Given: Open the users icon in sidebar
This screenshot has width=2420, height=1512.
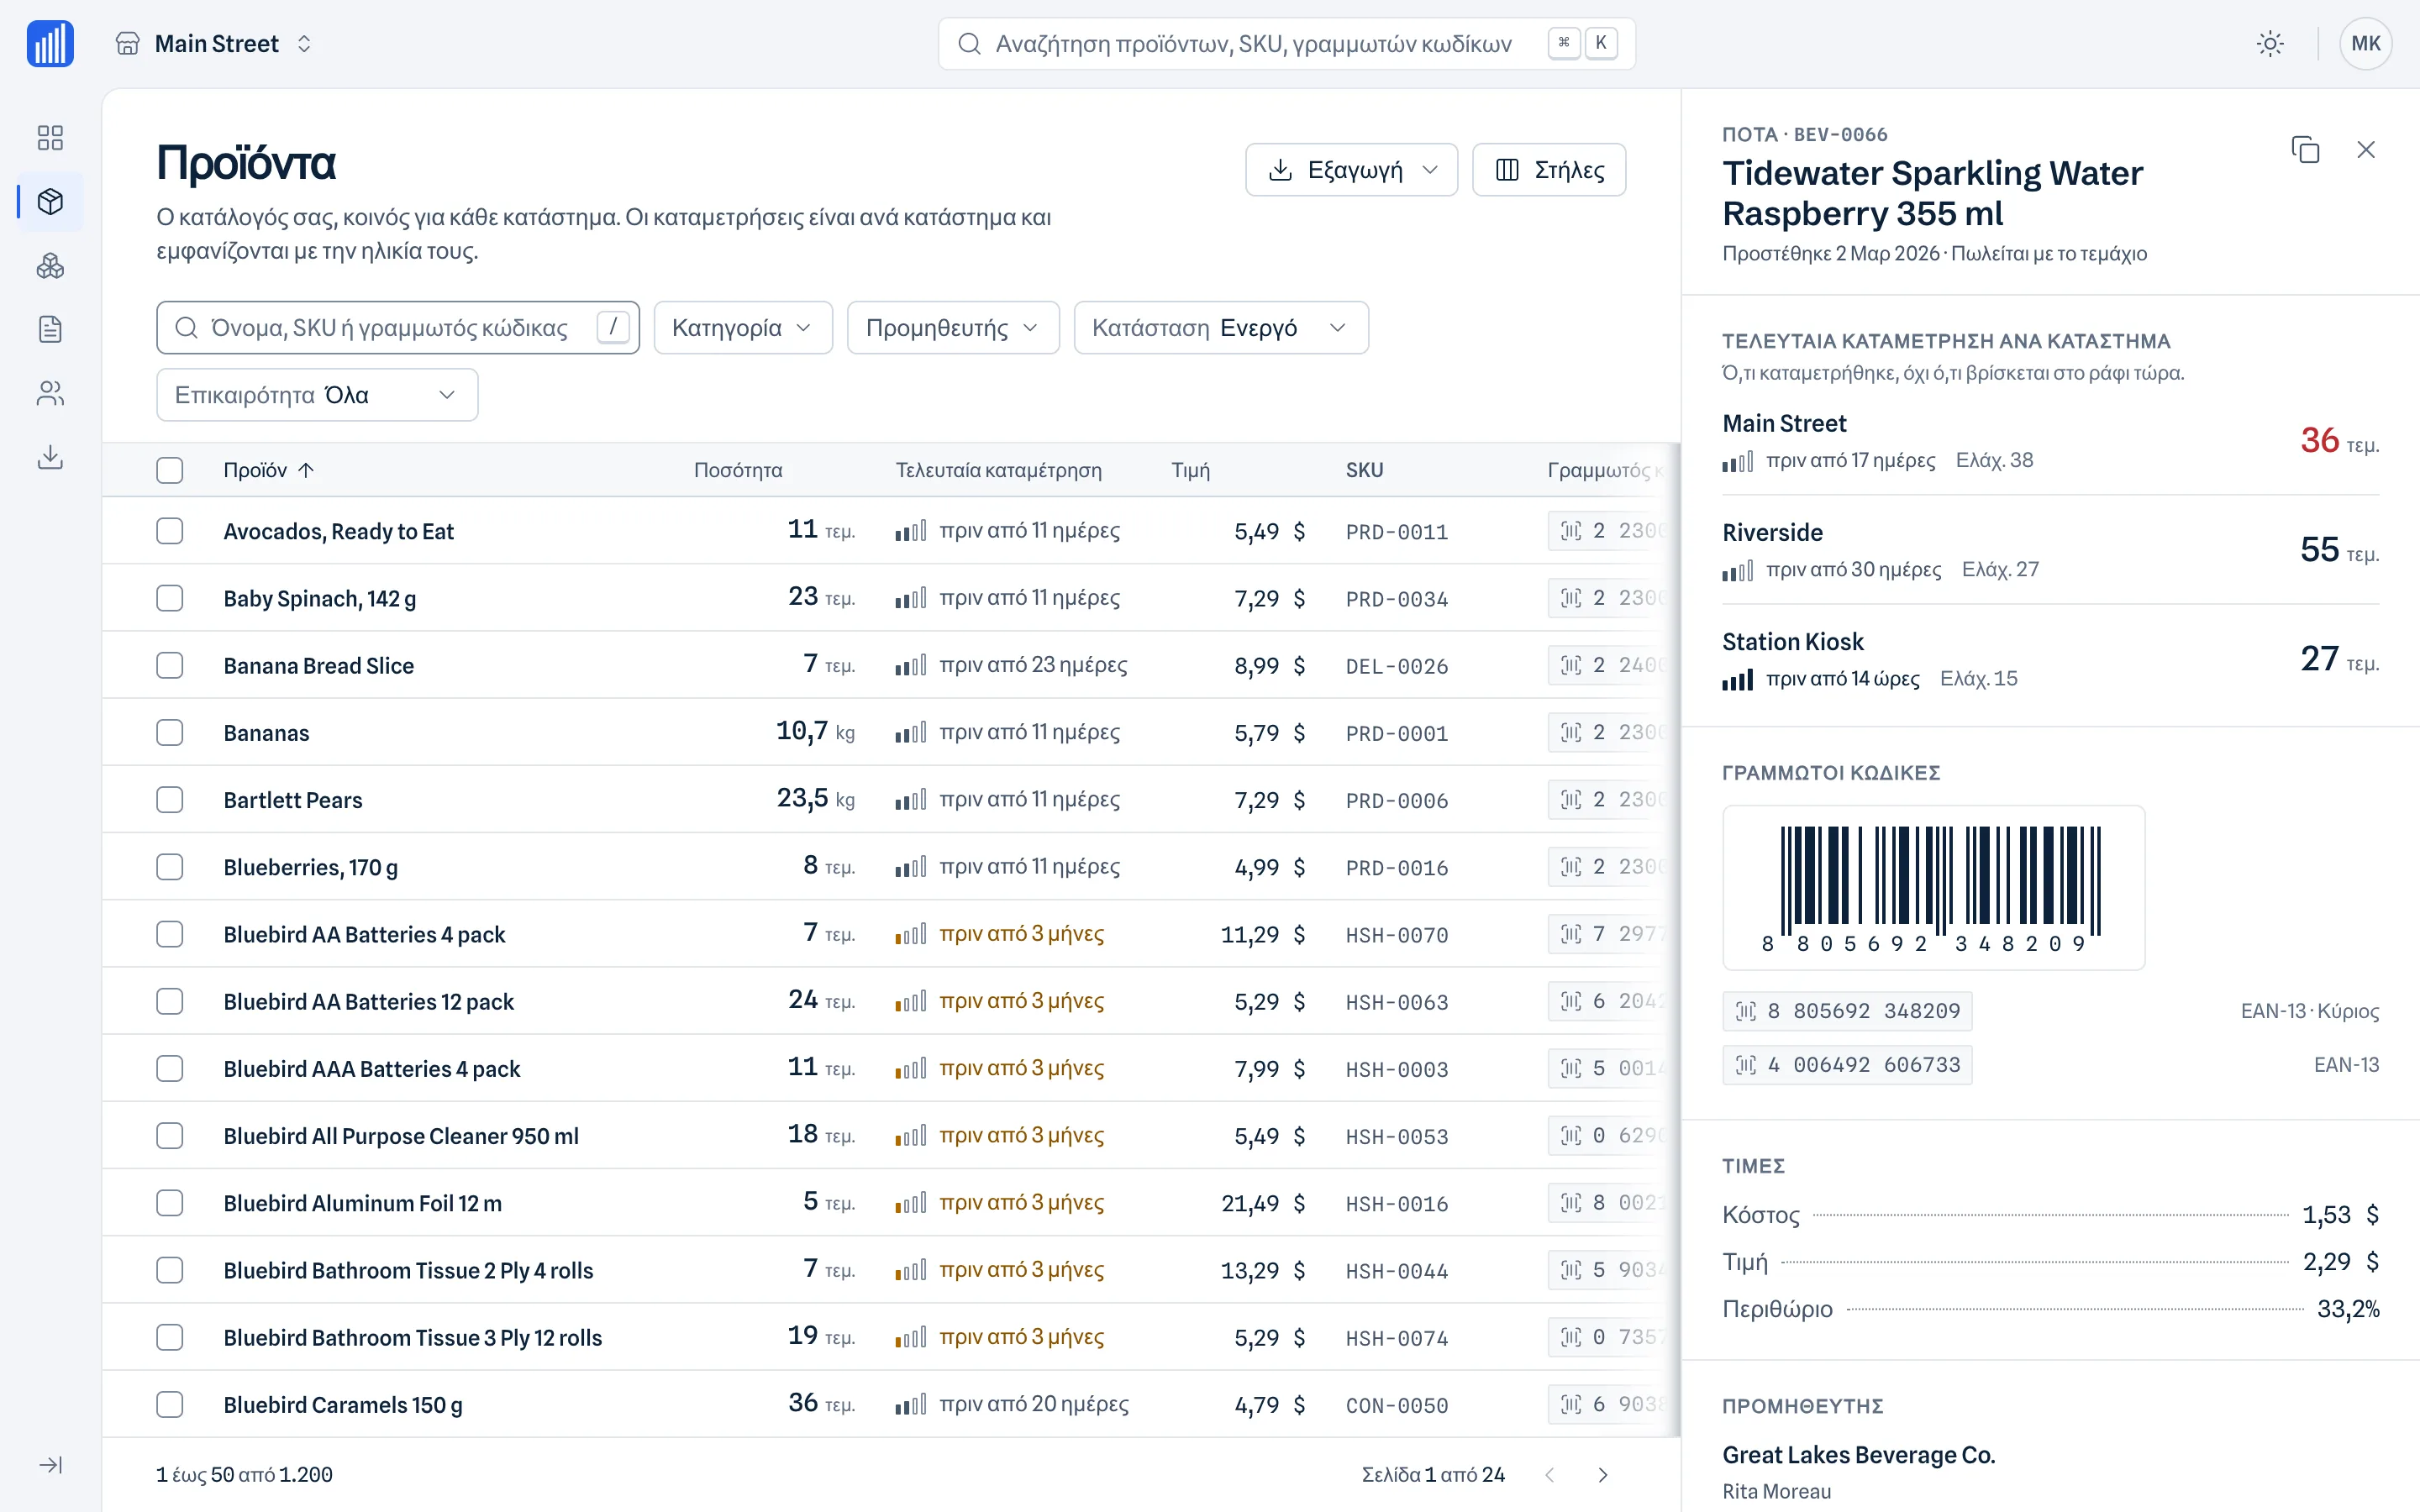Looking at the screenshot, I should pos(50,393).
